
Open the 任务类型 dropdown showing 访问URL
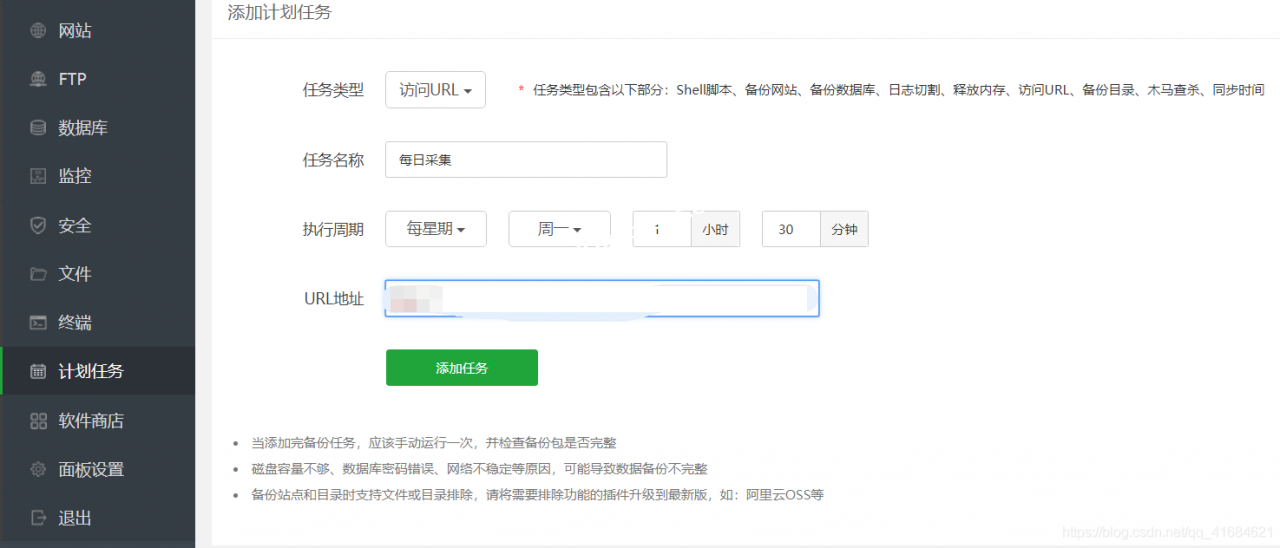pyautogui.click(x=435, y=90)
